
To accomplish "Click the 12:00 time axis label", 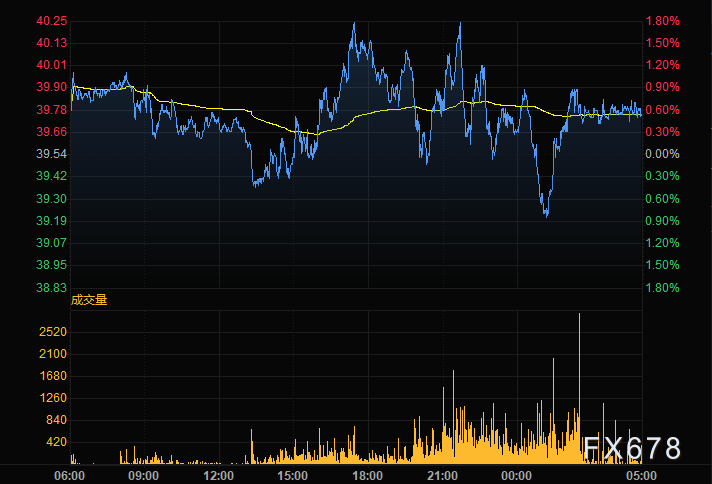I will pyautogui.click(x=218, y=476).
